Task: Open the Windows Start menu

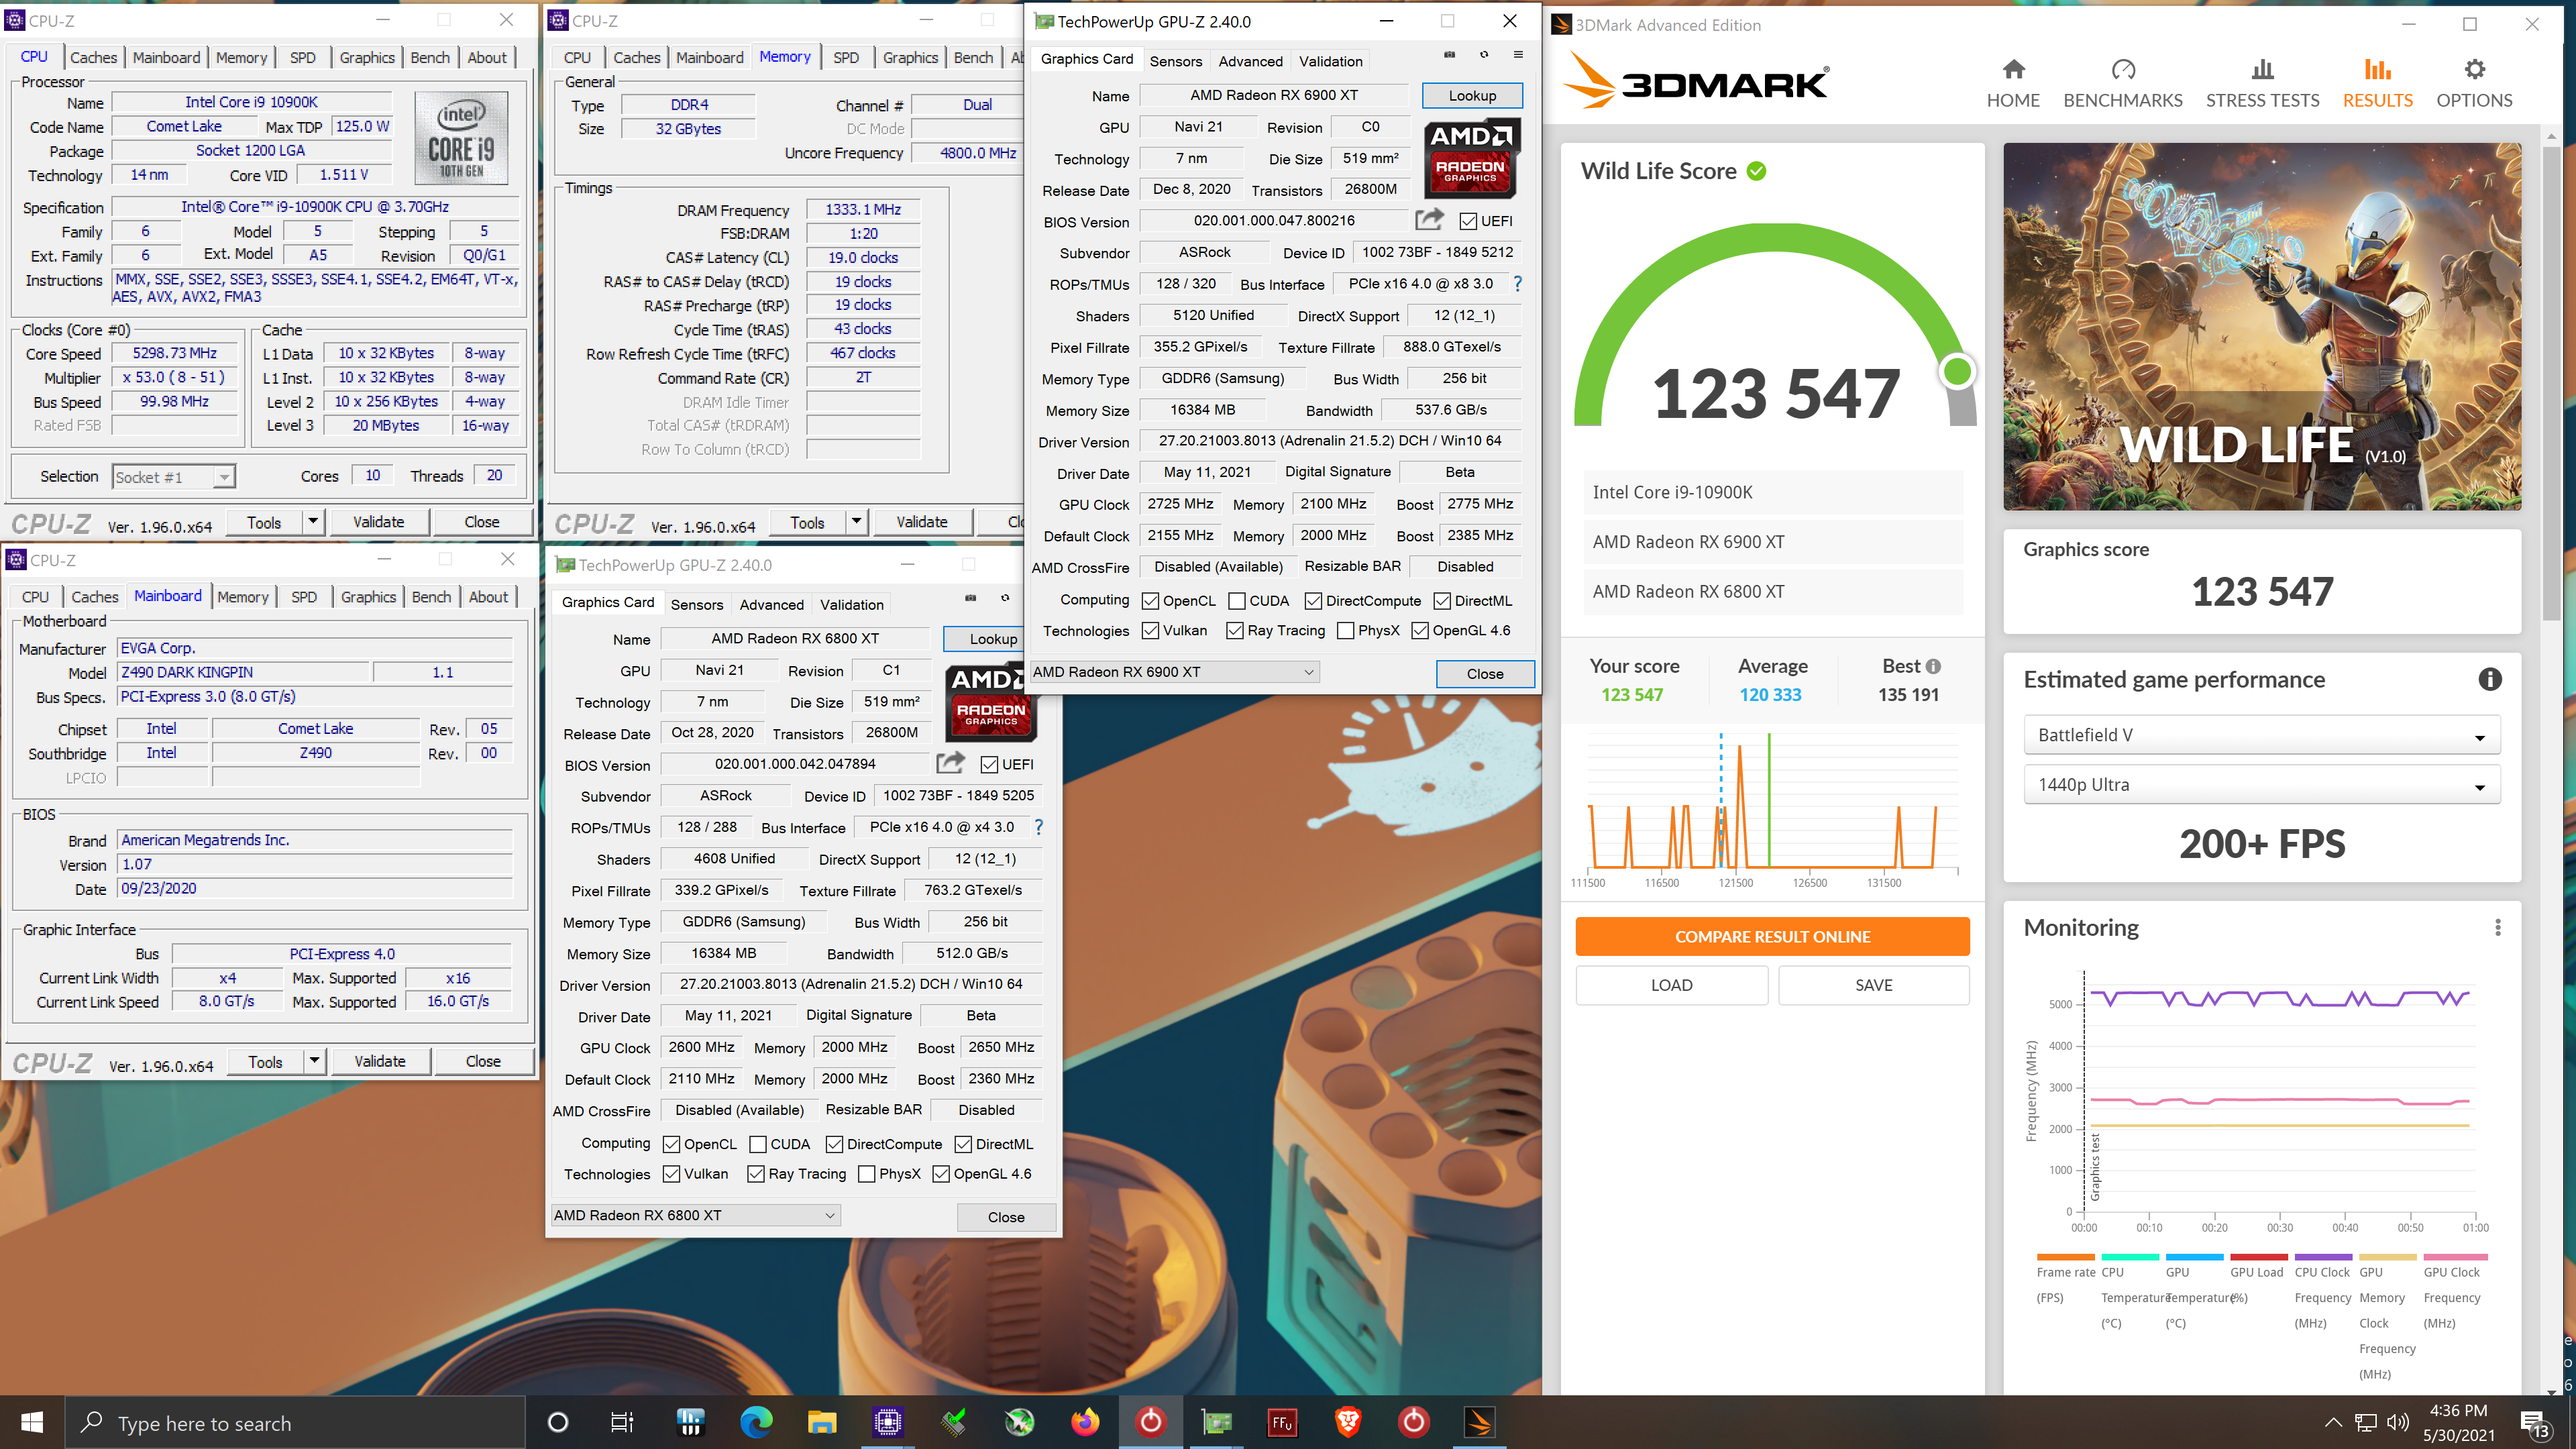Action: tap(32, 1422)
